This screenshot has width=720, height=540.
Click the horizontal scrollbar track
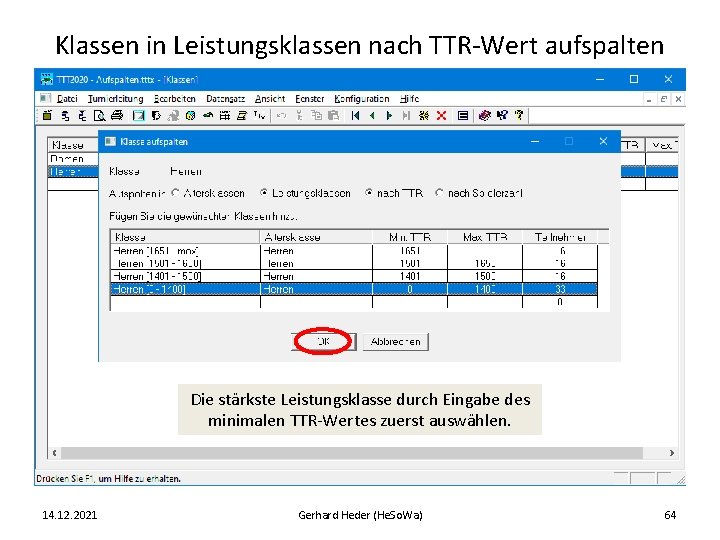(352, 453)
